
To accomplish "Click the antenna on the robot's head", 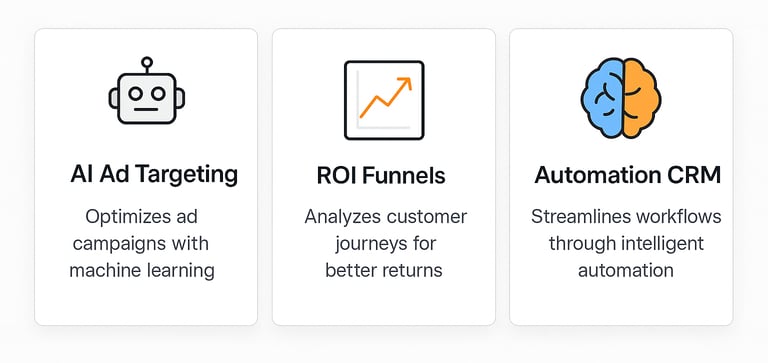I will click(146, 65).
